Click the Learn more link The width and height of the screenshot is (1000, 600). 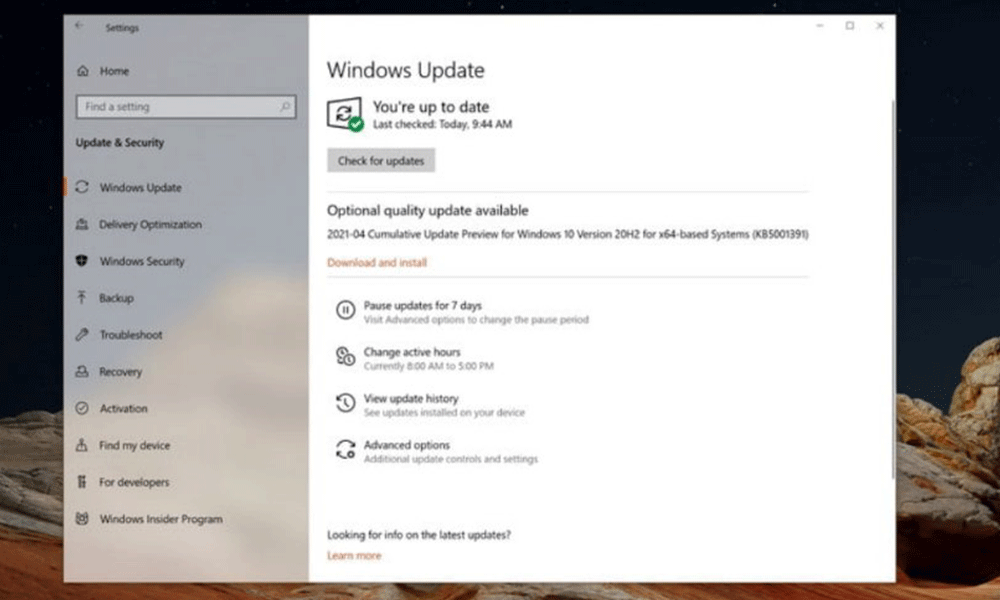[x=354, y=556]
